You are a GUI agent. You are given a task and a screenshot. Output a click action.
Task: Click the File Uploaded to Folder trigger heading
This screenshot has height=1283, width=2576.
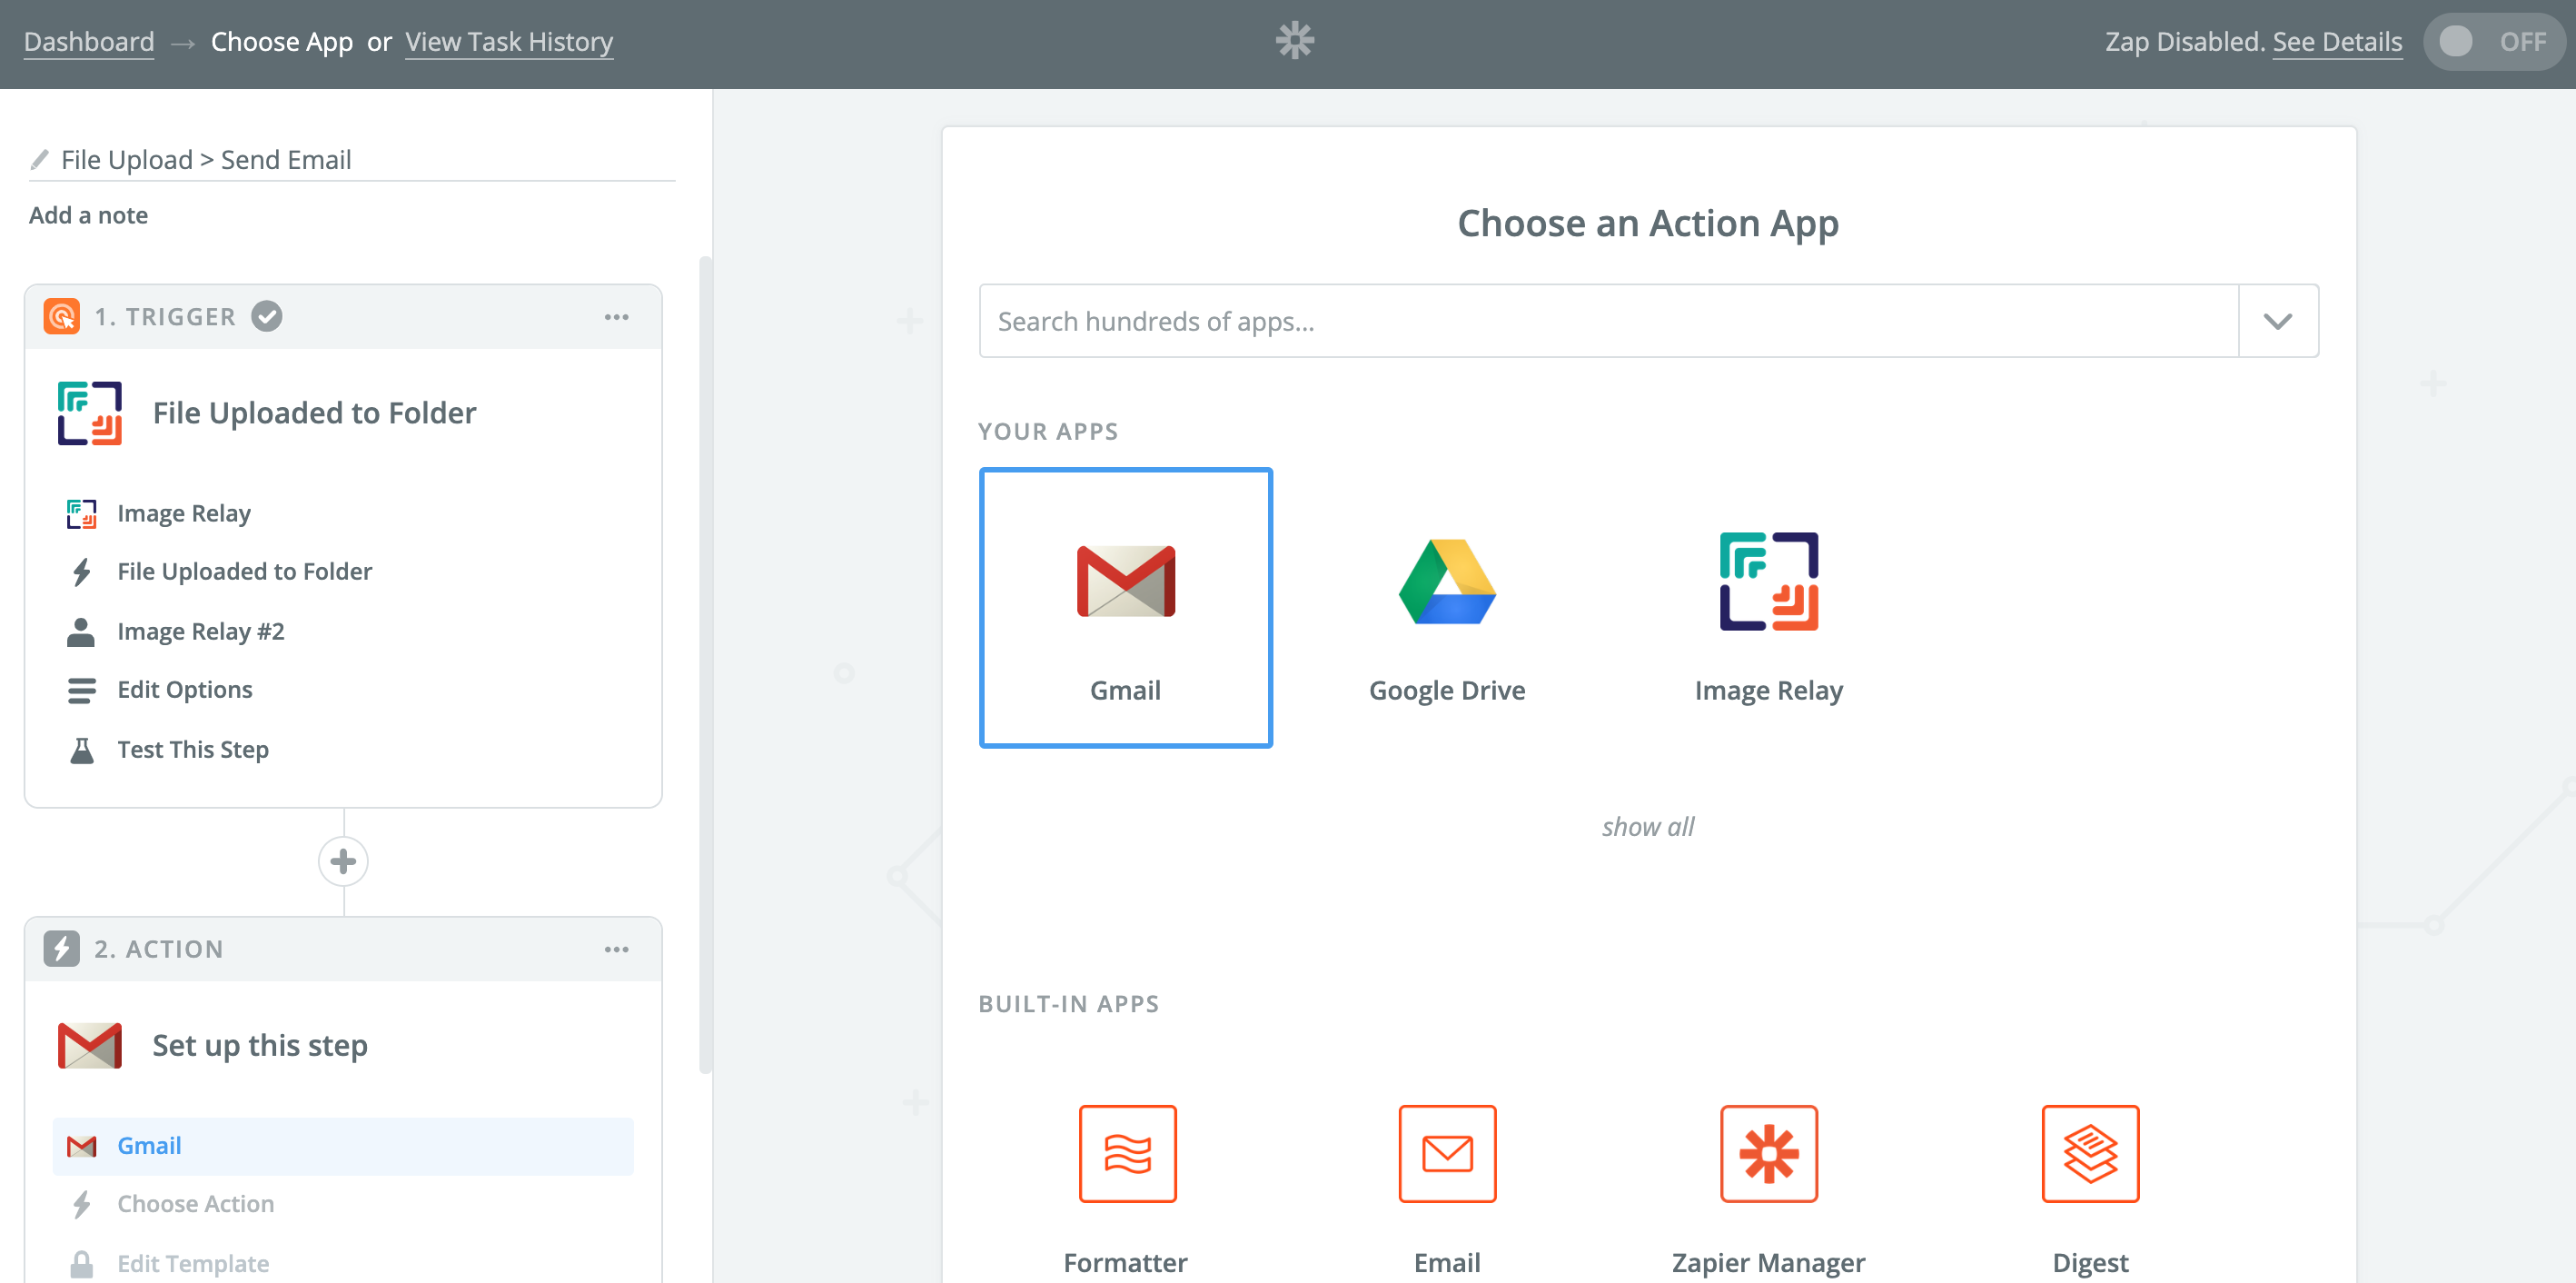(x=315, y=413)
